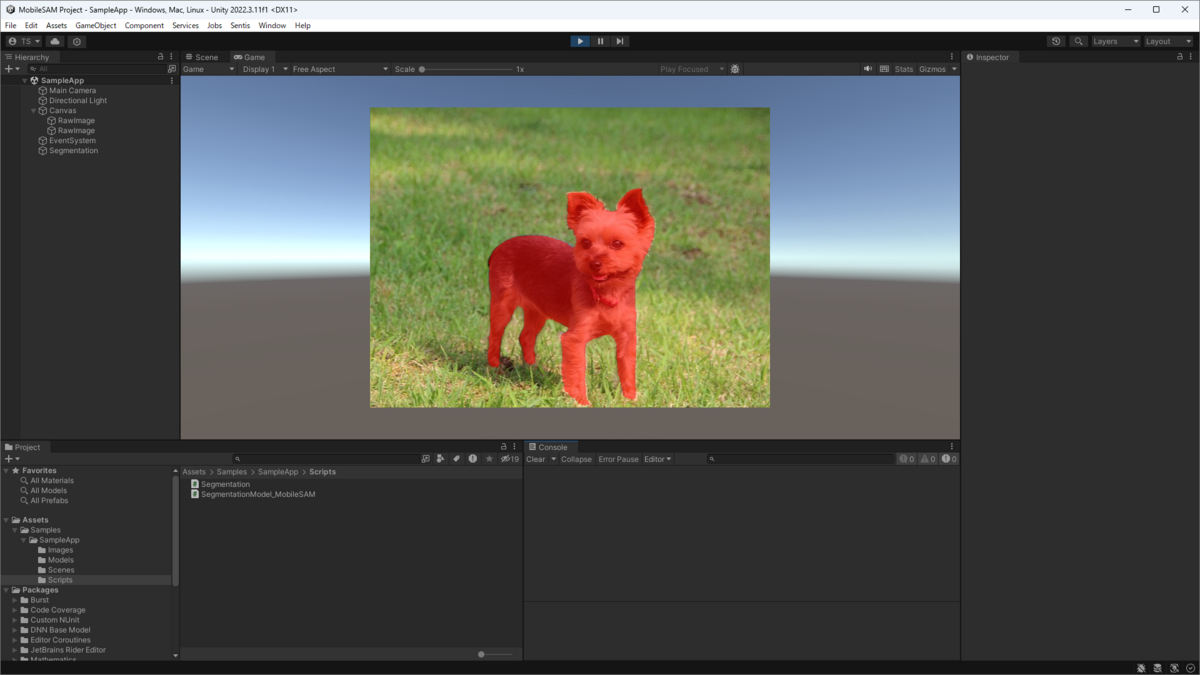Collapse the SampleApp scene in Hierarchy
The width and height of the screenshot is (1200, 675).
(x=25, y=80)
